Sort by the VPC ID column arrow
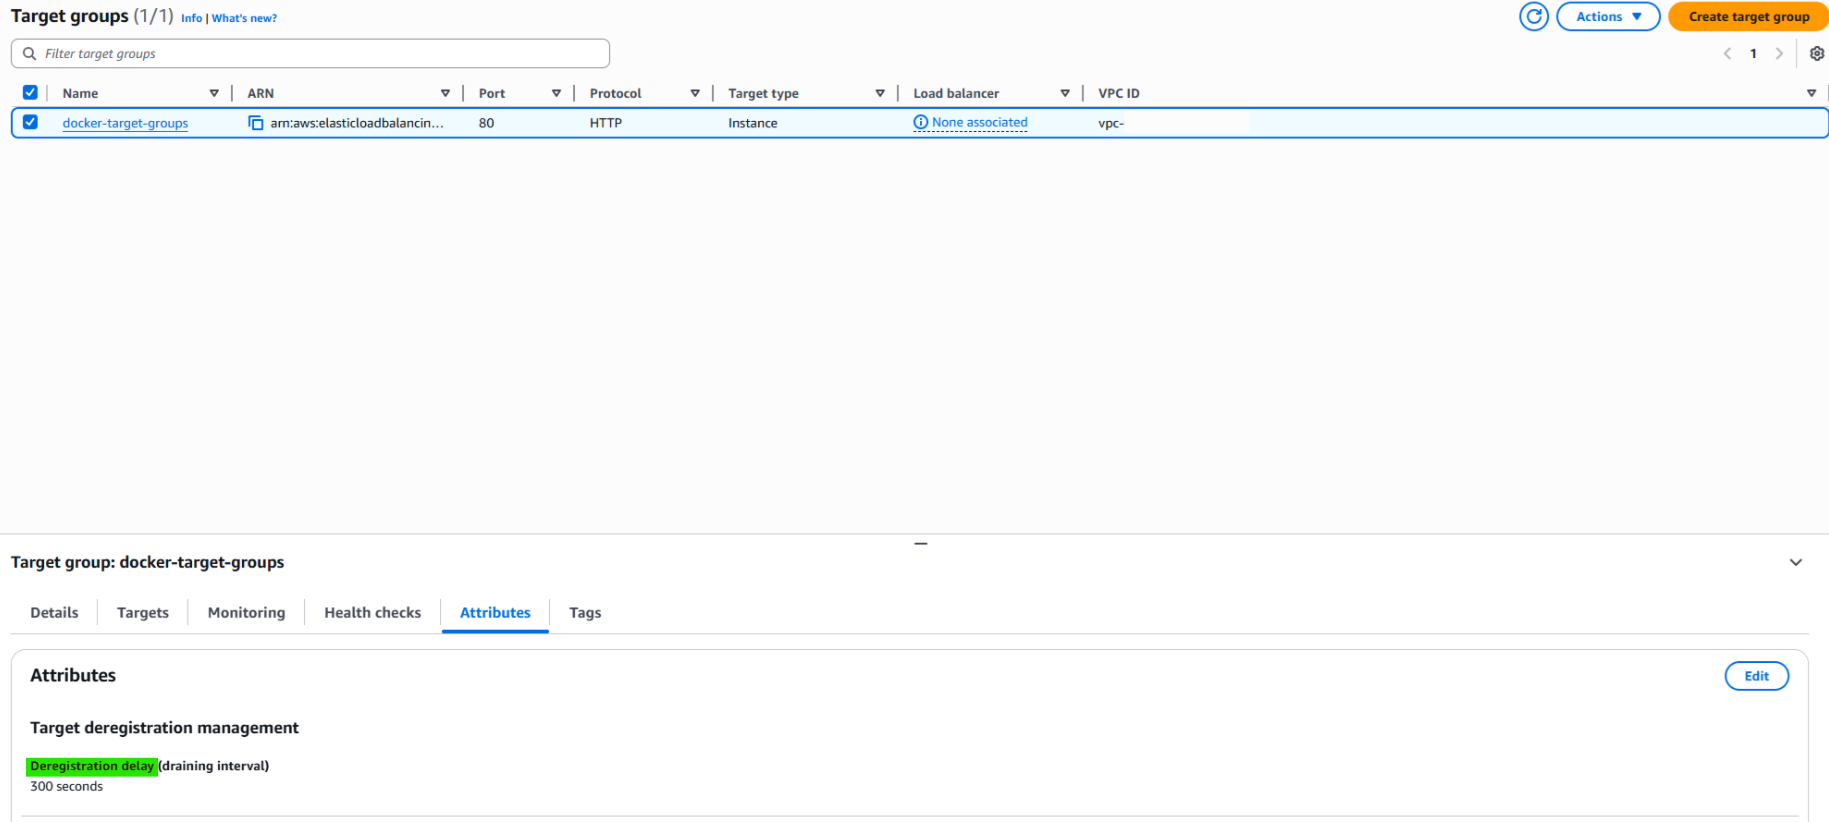The width and height of the screenshot is (1829, 822). click(x=1811, y=93)
